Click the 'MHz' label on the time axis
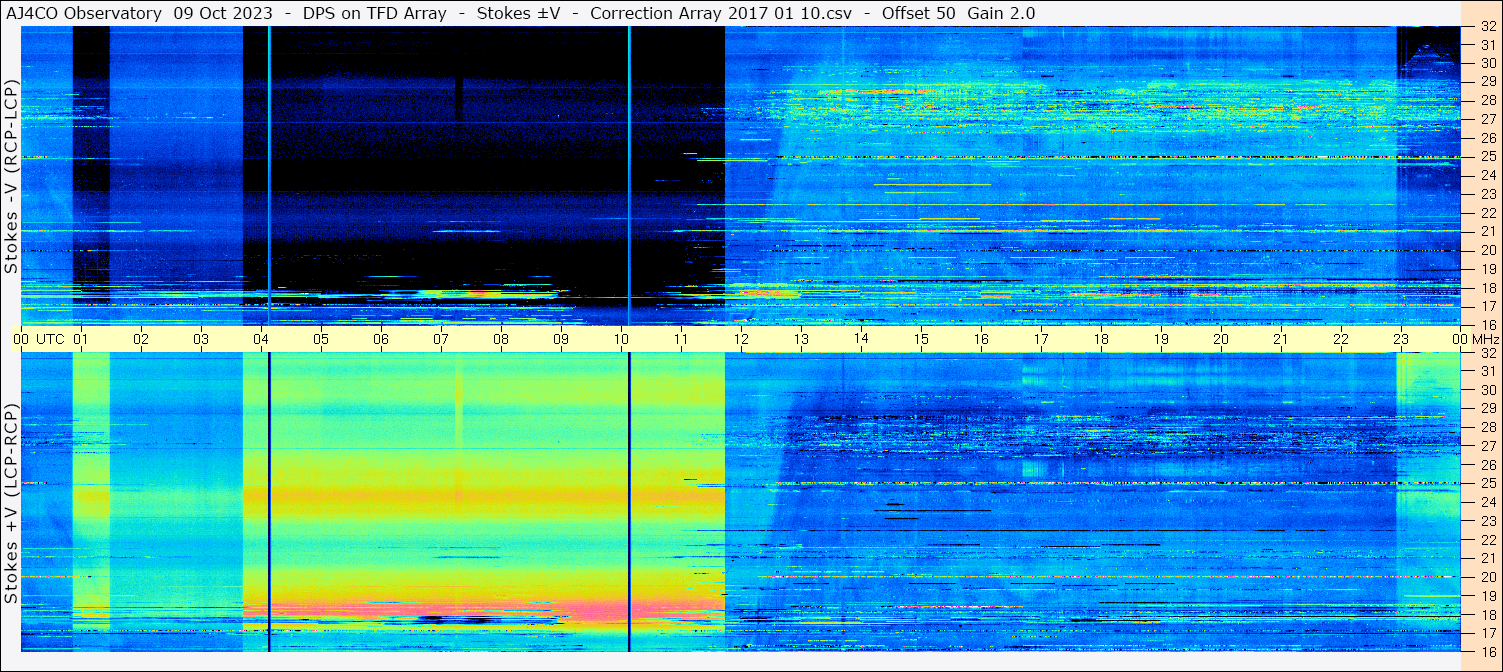The height and width of the screenshot is (672, 1503). coord(1484,339)
